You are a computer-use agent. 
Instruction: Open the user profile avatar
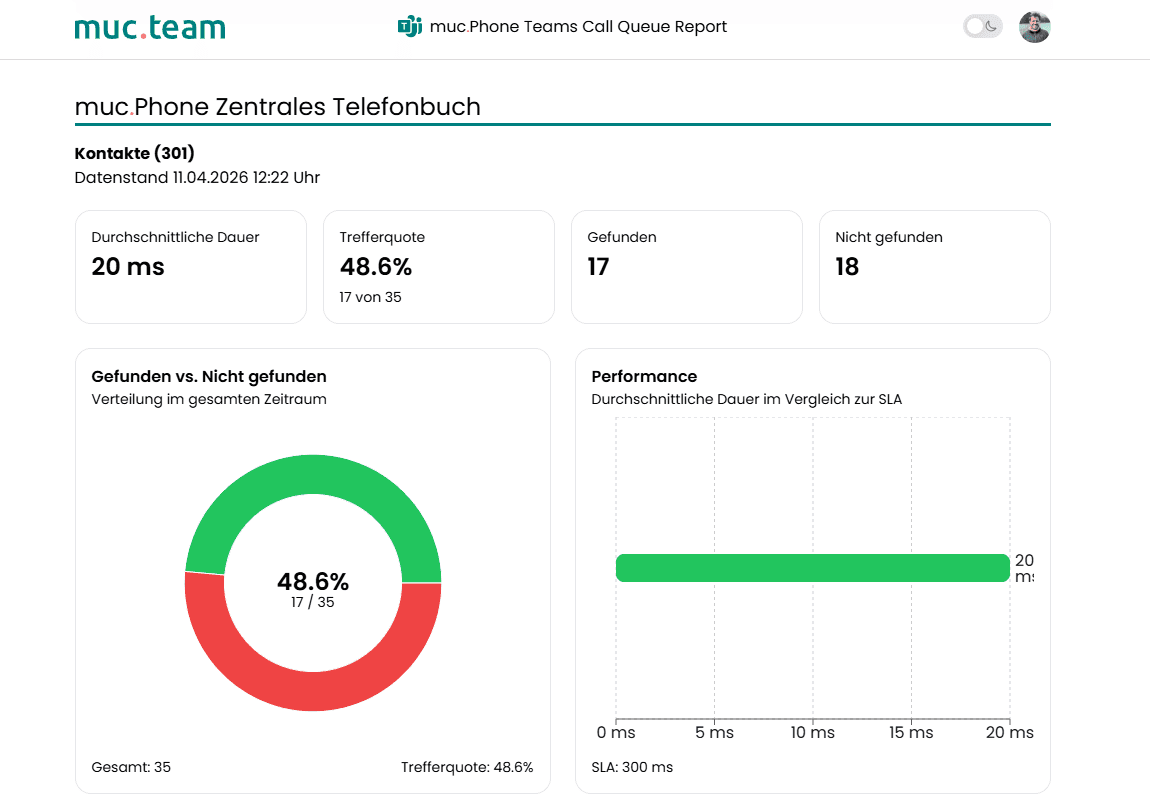(1035, 27)
